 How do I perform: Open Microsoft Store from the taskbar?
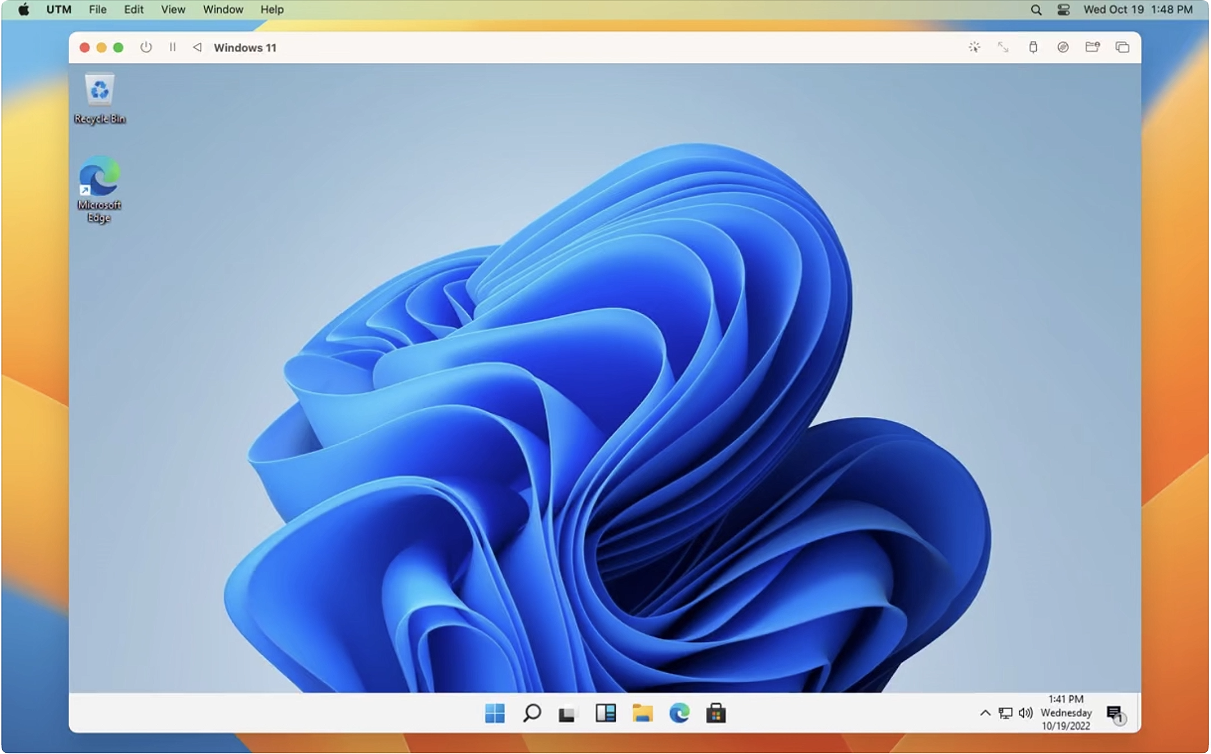pos(716,713)
